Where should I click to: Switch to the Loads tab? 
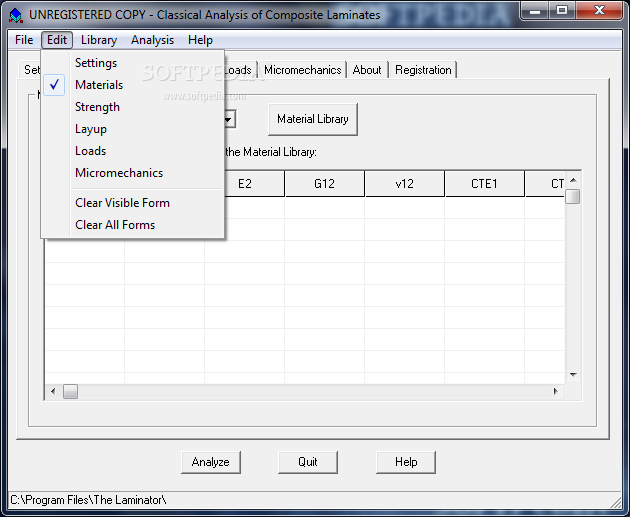click(240, 70)
